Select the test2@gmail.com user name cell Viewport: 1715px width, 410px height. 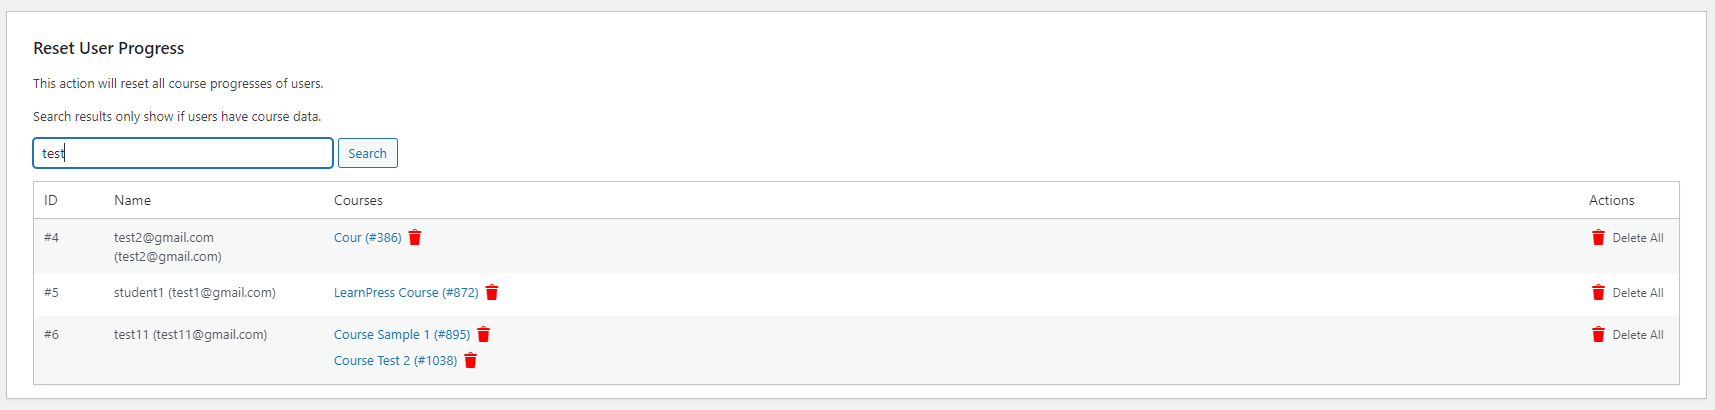[x=168, y=247]
